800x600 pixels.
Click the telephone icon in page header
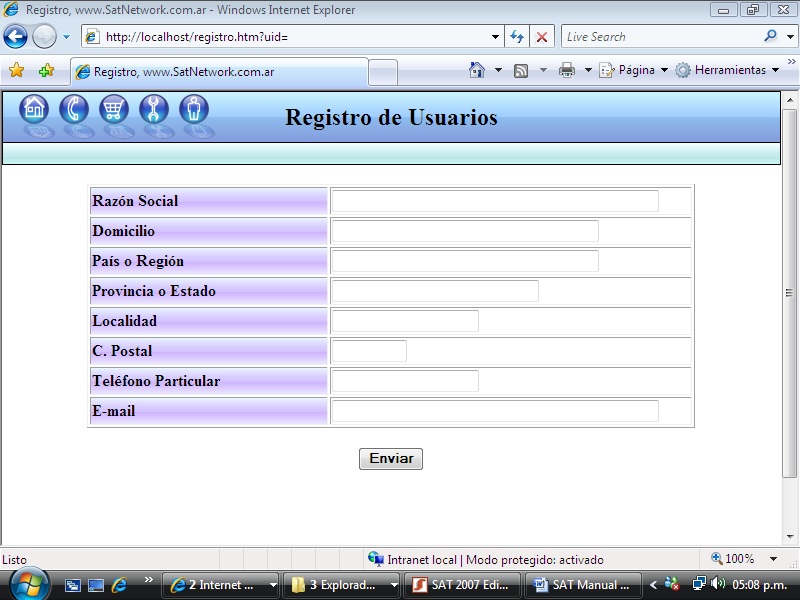[74, 109]
